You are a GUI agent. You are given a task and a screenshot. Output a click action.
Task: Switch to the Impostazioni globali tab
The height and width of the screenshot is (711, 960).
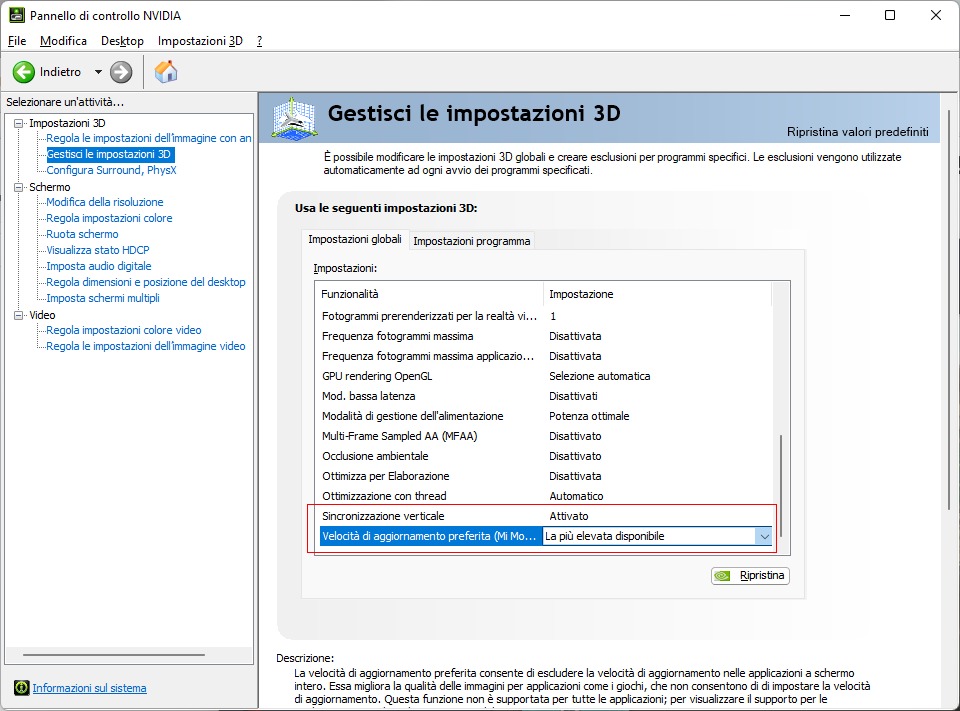355,239
